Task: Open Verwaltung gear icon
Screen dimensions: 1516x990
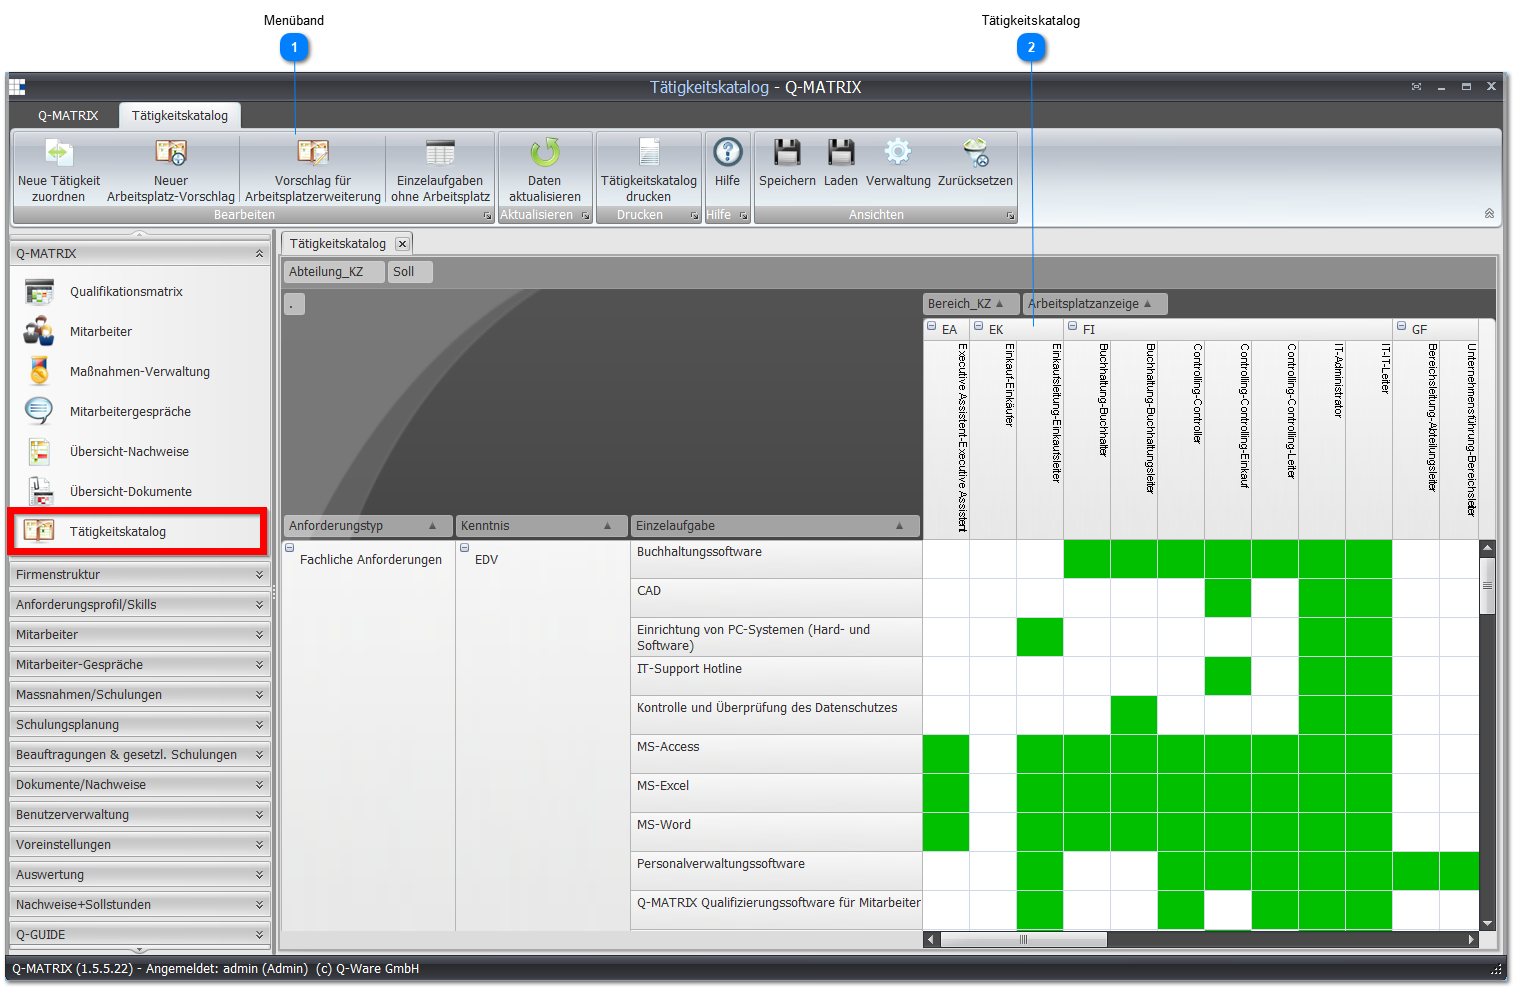Action: click(898, 152)
